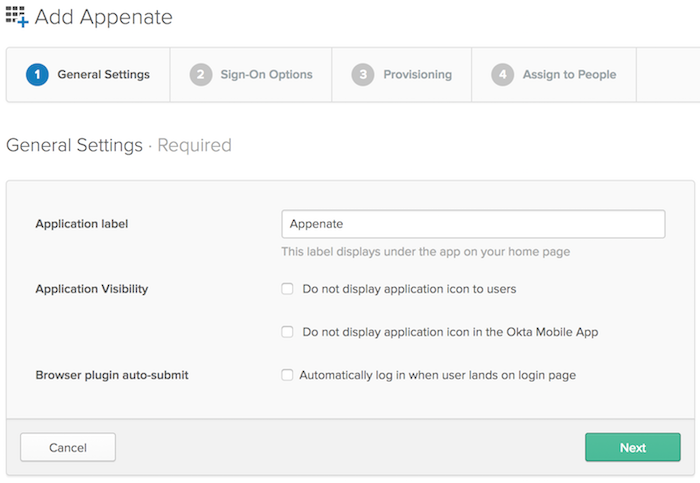Toggle Automatically log in on login page

pos(287,375)
